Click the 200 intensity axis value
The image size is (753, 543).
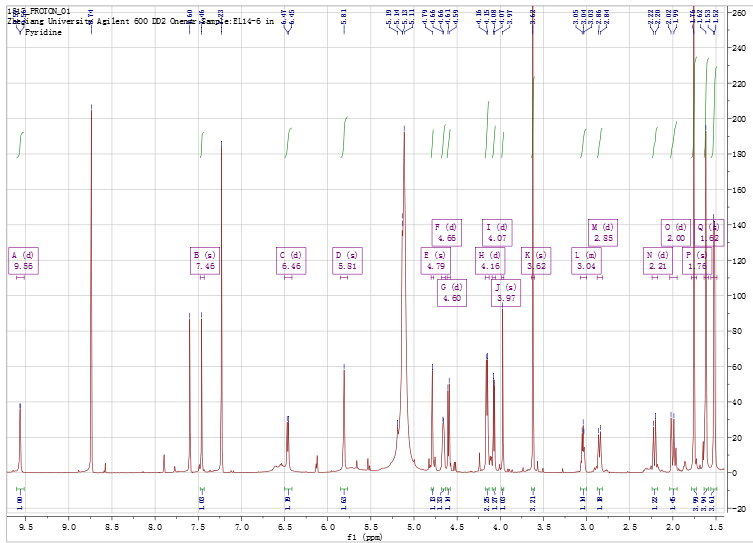[x=739, y=119]
